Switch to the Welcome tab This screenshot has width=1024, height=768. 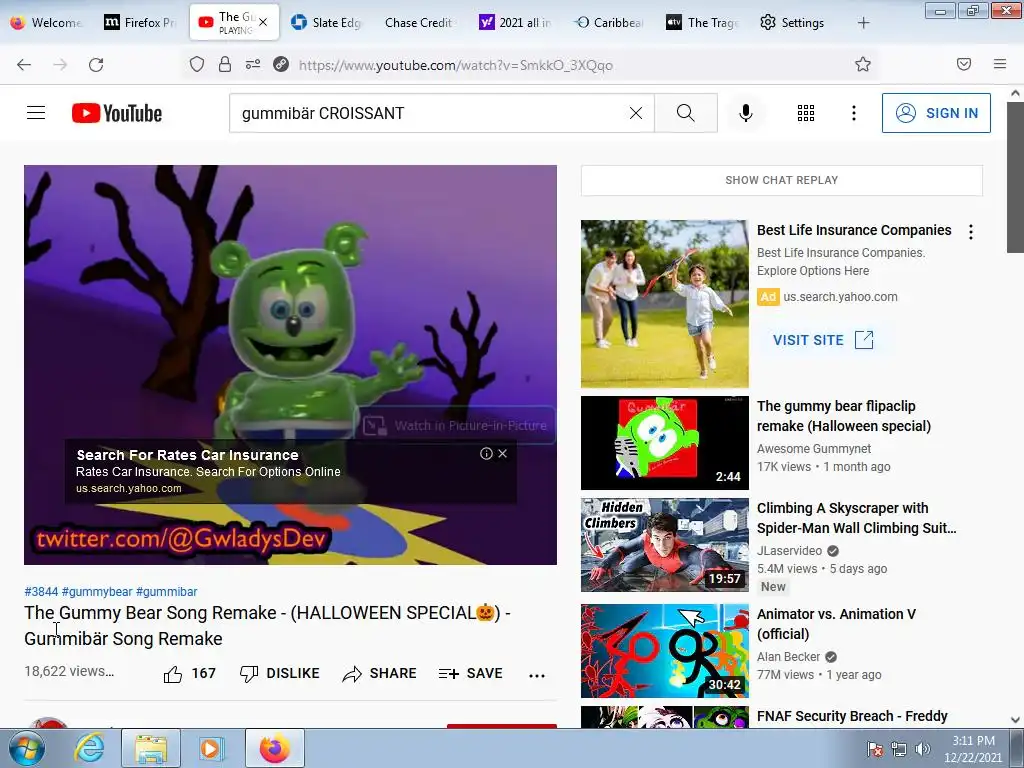click(x=46, y=22)
